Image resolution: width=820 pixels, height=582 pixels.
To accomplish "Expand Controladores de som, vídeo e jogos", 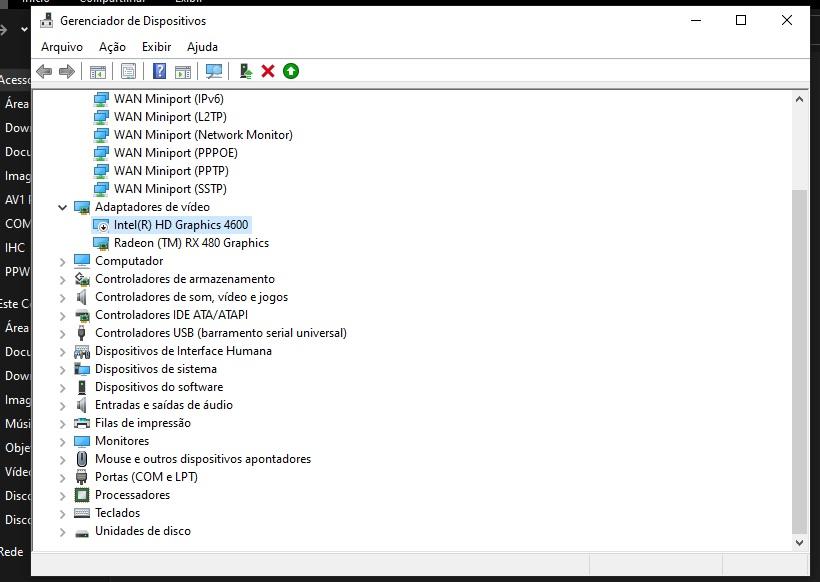I will (x=62, y=298).
